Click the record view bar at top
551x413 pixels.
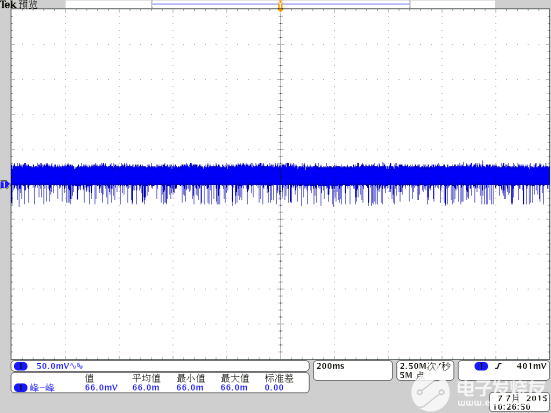click(280, 4)
